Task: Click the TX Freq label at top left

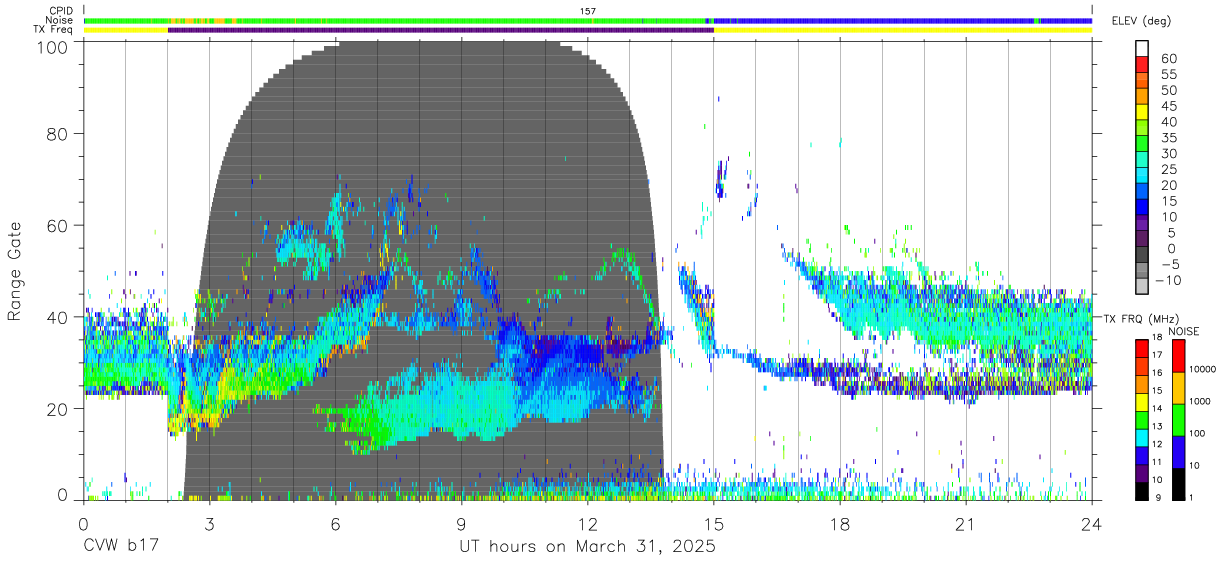Action: [x=55, y=30]
